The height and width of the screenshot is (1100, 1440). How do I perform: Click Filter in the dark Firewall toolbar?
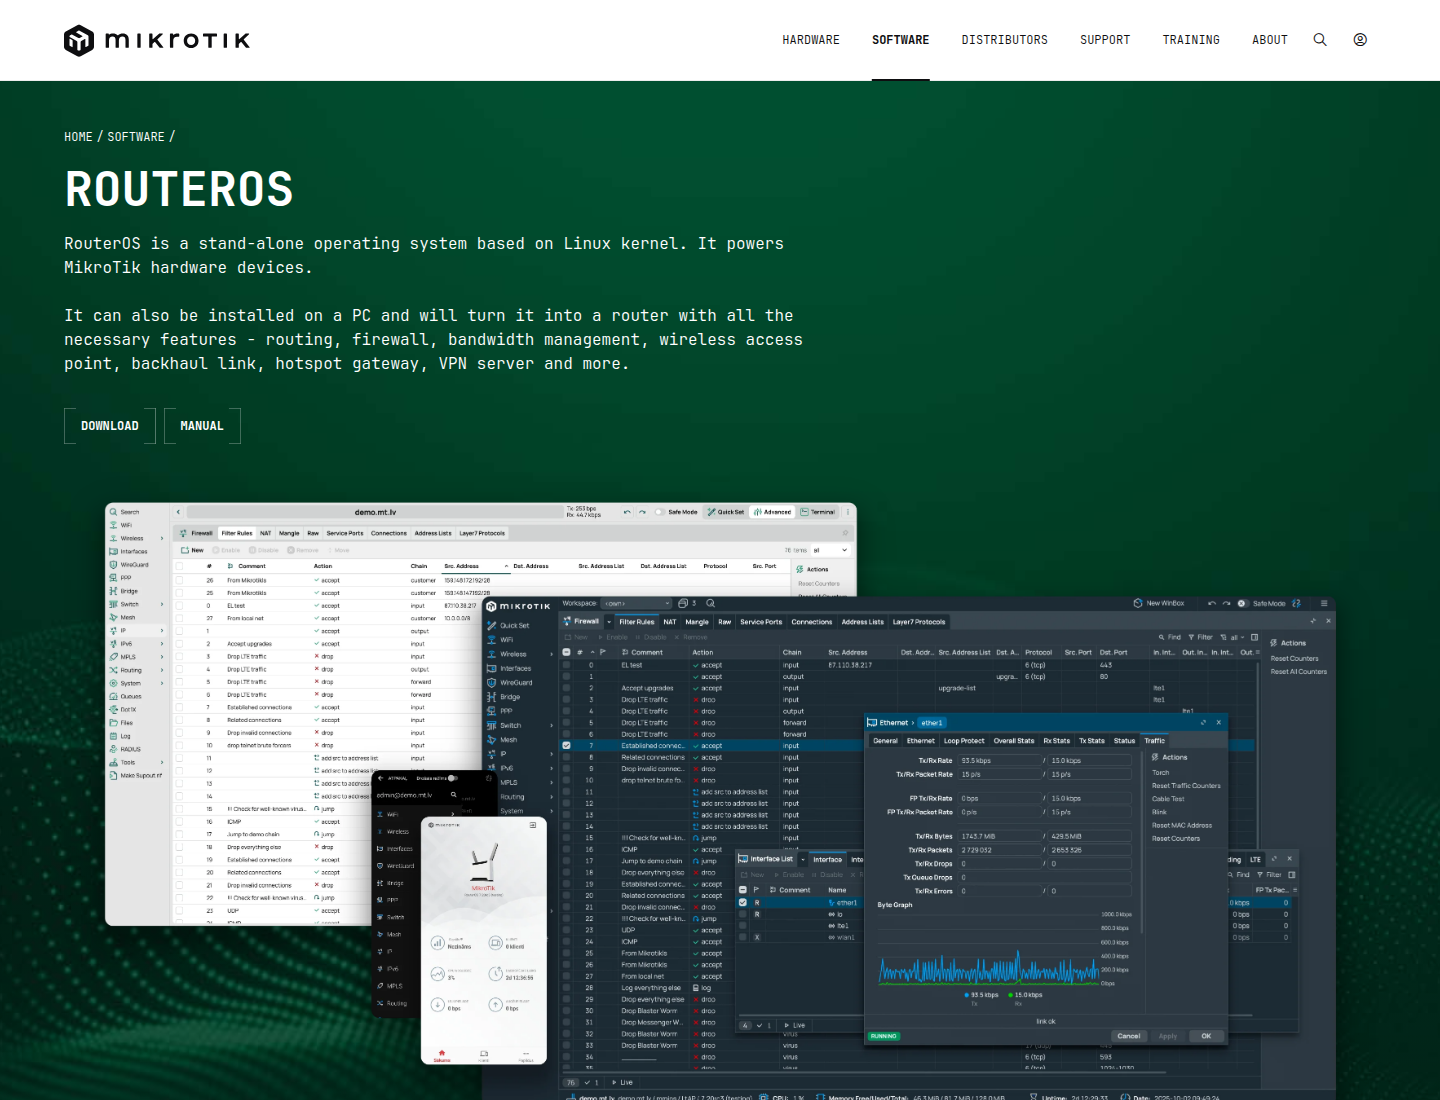coord(1201,637)
